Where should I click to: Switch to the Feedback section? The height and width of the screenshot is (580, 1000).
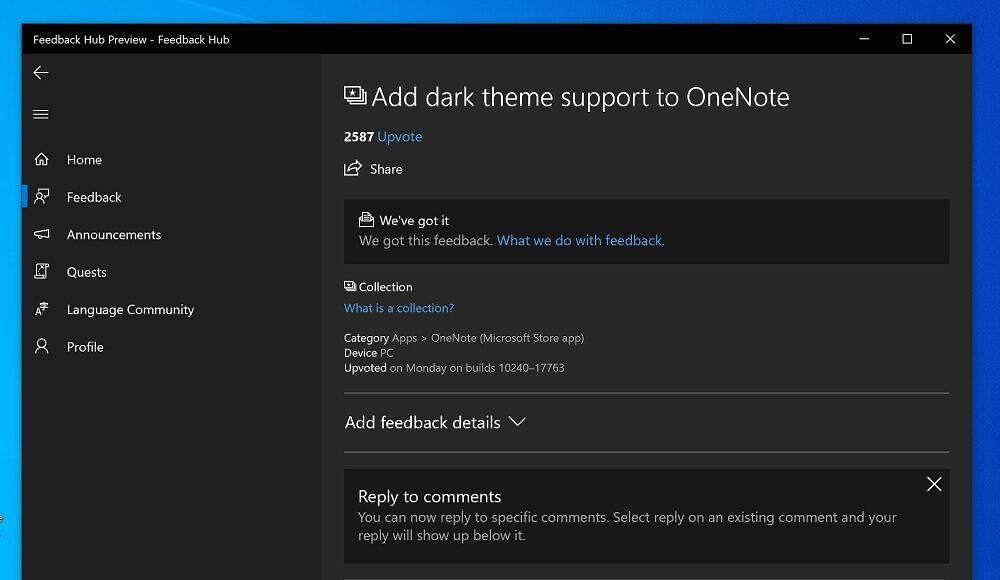click(x=93, y=196)
